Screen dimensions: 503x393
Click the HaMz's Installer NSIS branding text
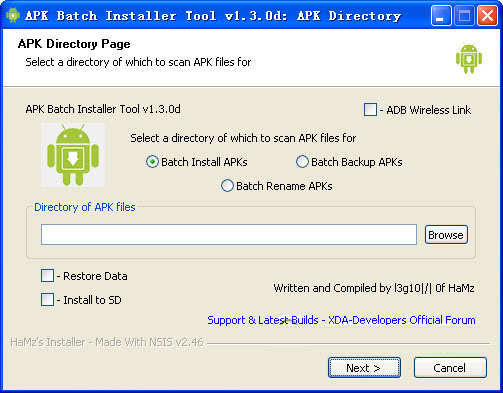107,342
